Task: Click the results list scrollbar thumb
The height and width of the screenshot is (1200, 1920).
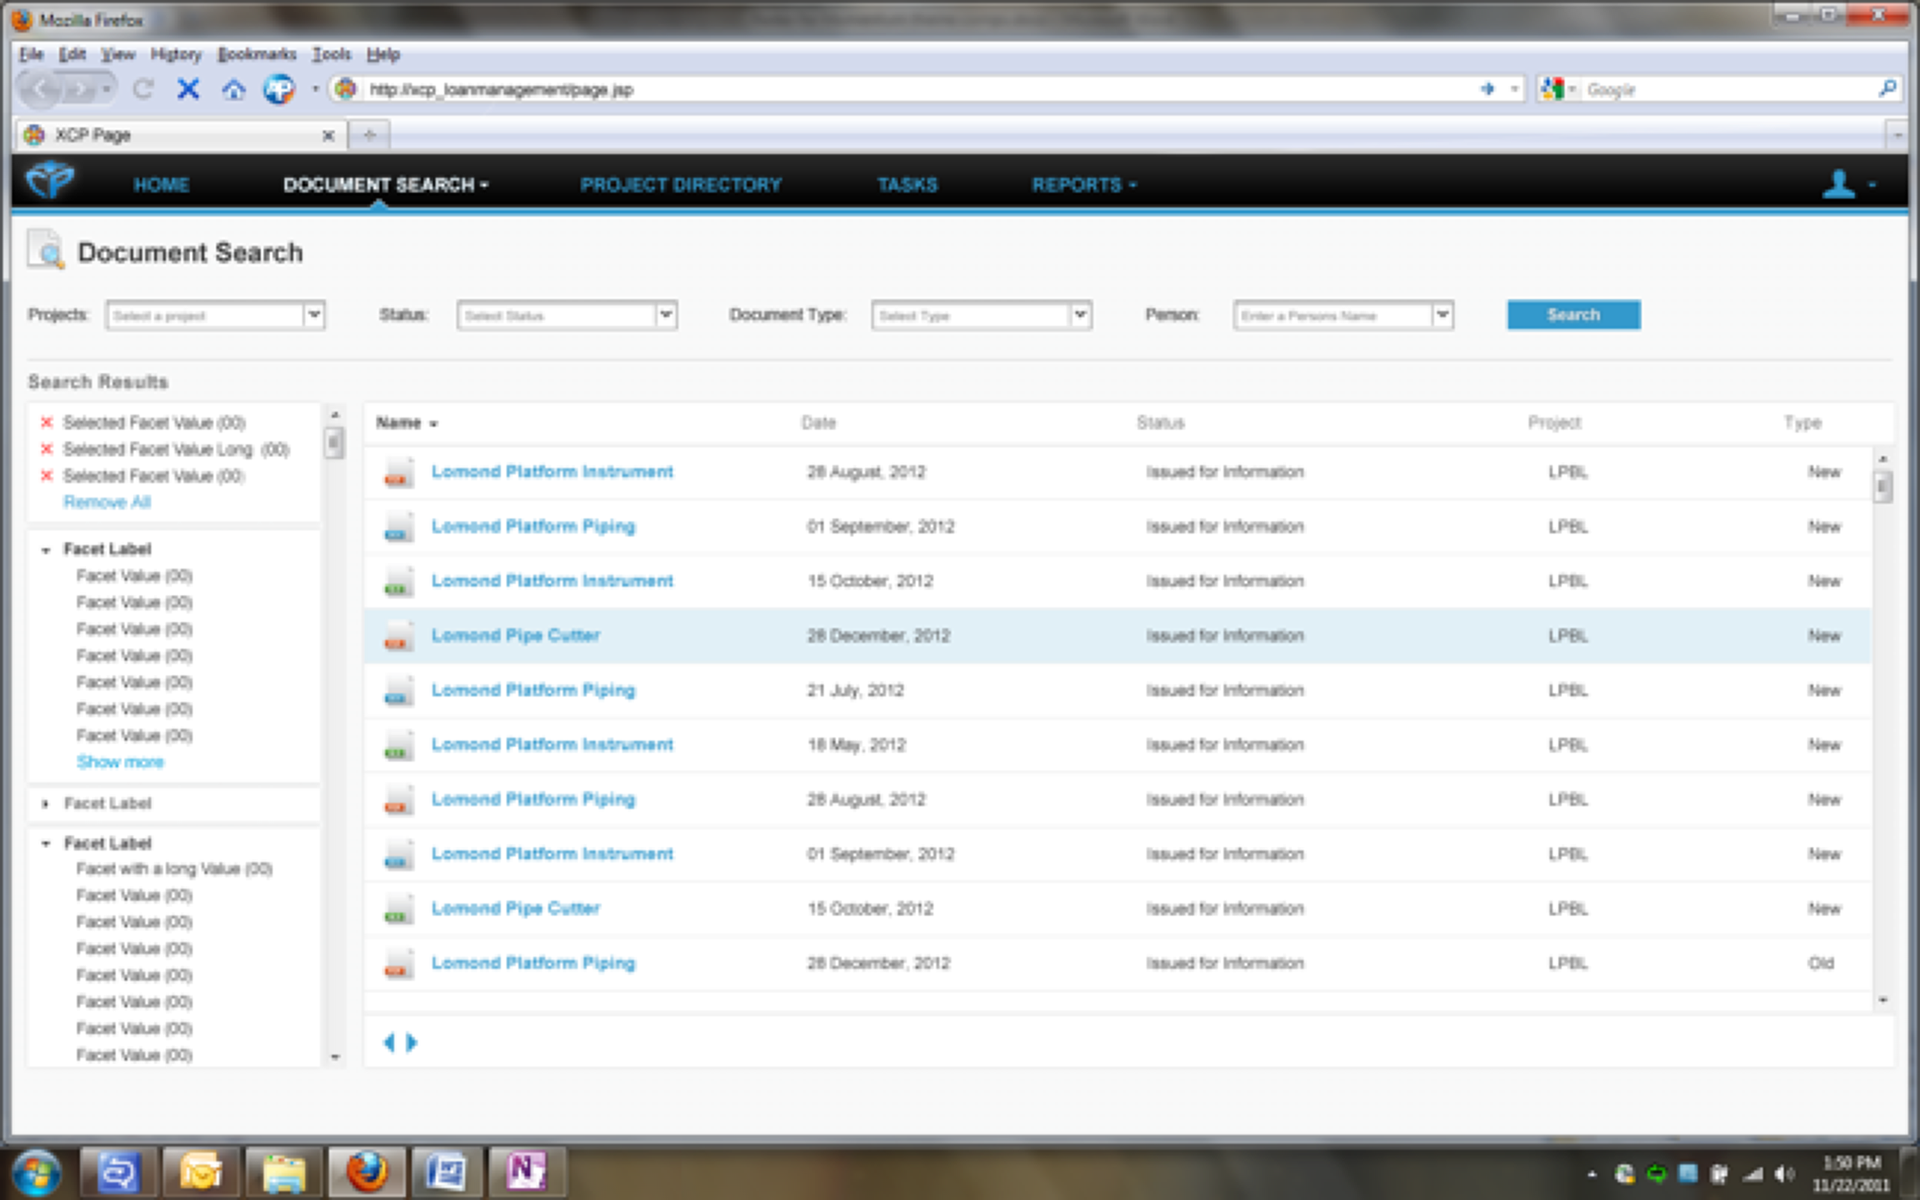Action: pos(1883,487)
